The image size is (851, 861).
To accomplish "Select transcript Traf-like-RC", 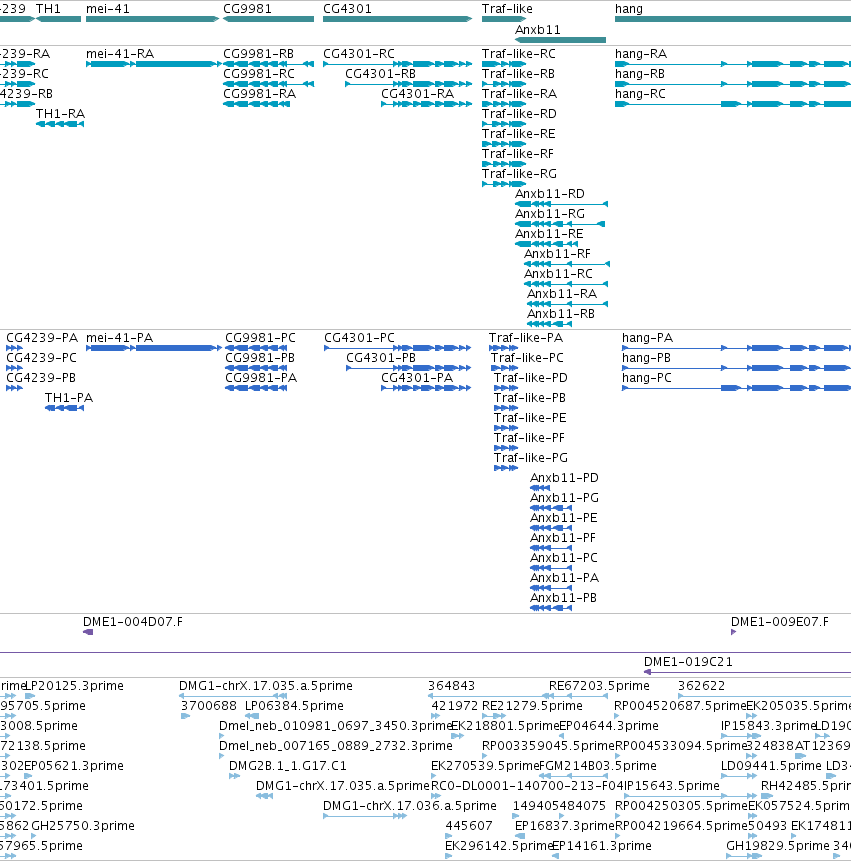I will 504,64.
